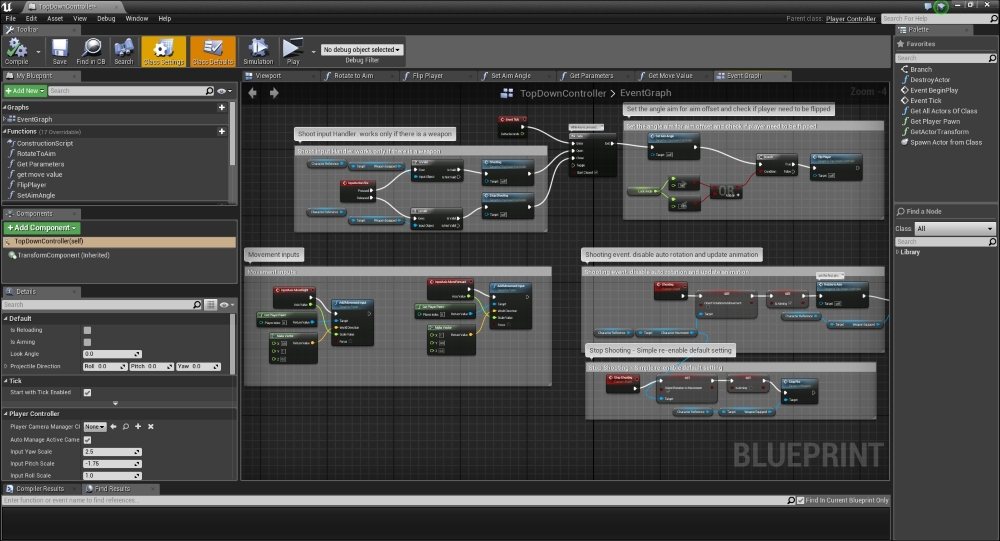1000x541 pixels.
Task: Enable the Is Reloading checkbox
Action: pyautogui.click(x=87, y=330)
